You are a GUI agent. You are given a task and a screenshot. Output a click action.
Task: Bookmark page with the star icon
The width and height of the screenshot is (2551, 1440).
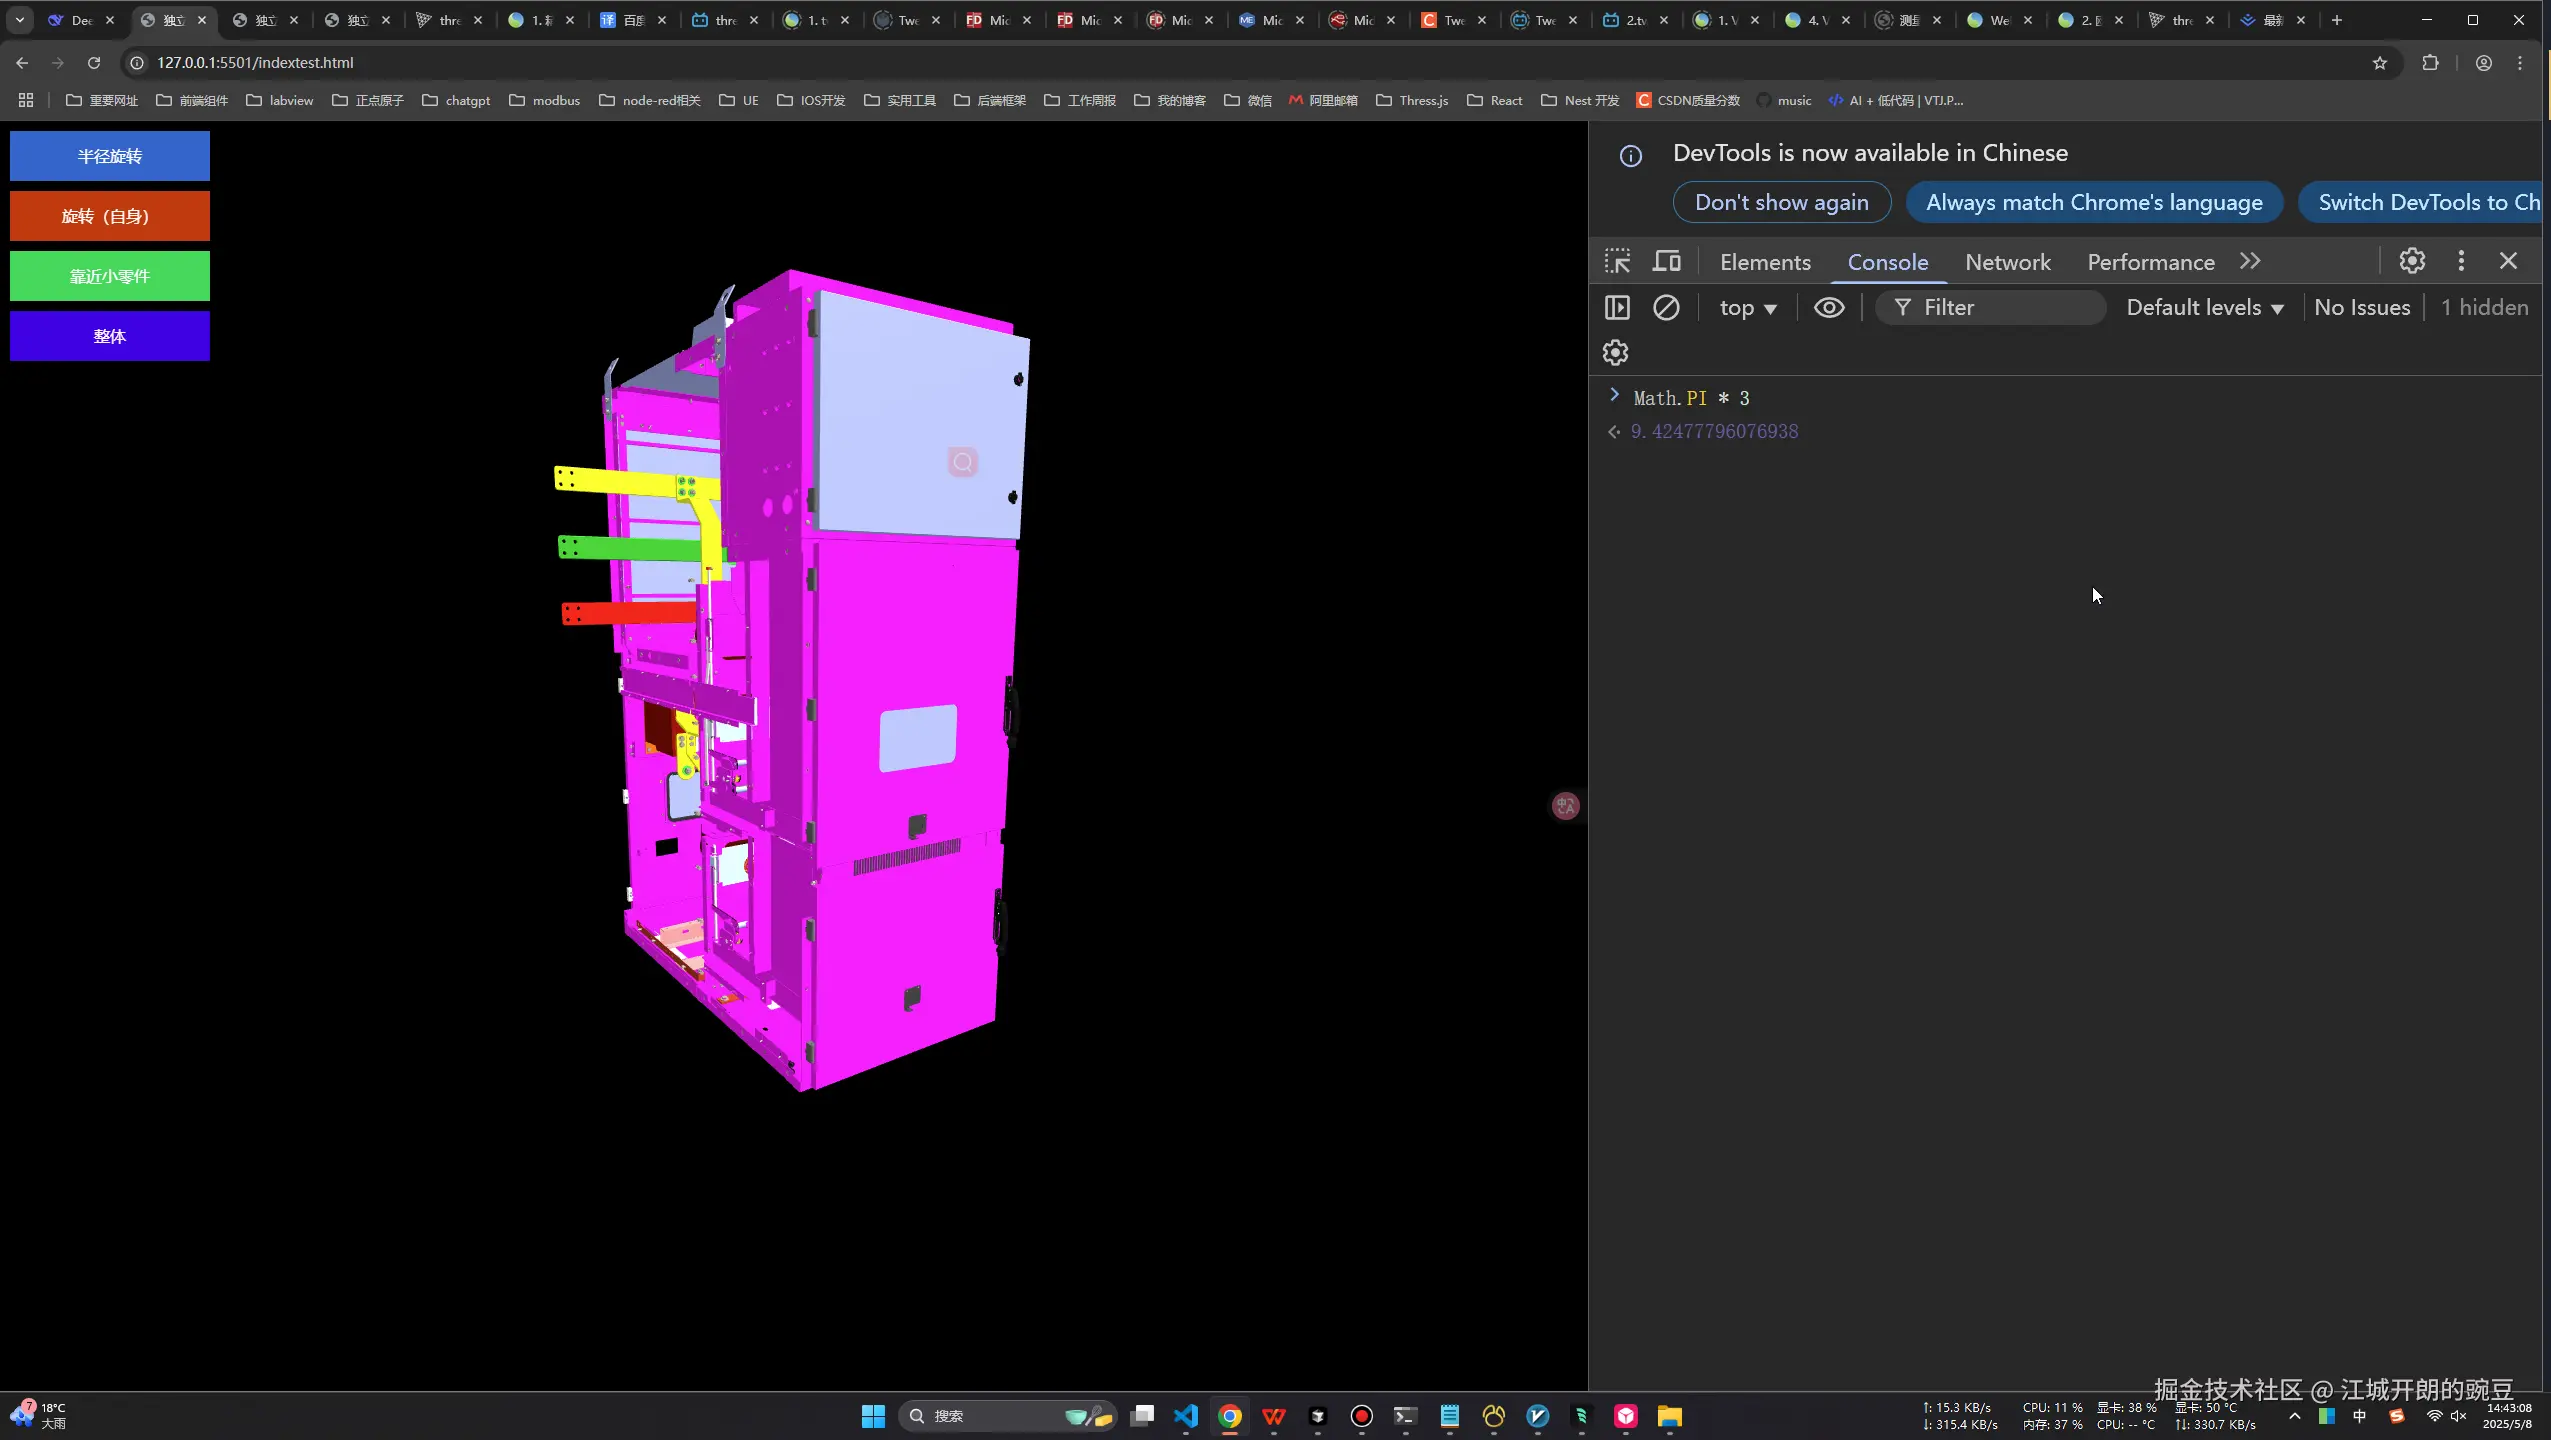coord(2380,63)
